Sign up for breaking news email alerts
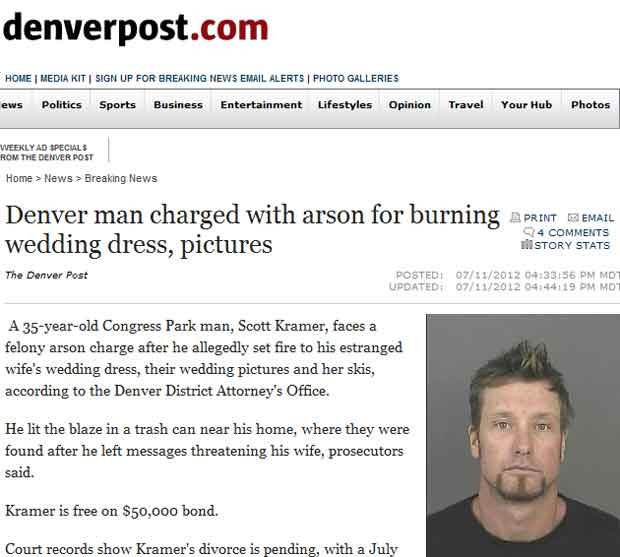Screen dimensions: 620x557 pos(200,78)
